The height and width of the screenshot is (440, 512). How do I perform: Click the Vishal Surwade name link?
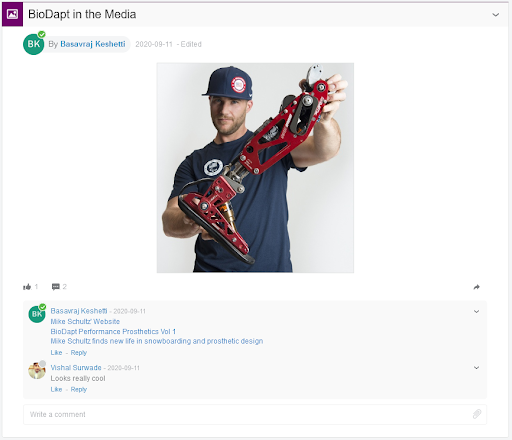coord(76,368)
